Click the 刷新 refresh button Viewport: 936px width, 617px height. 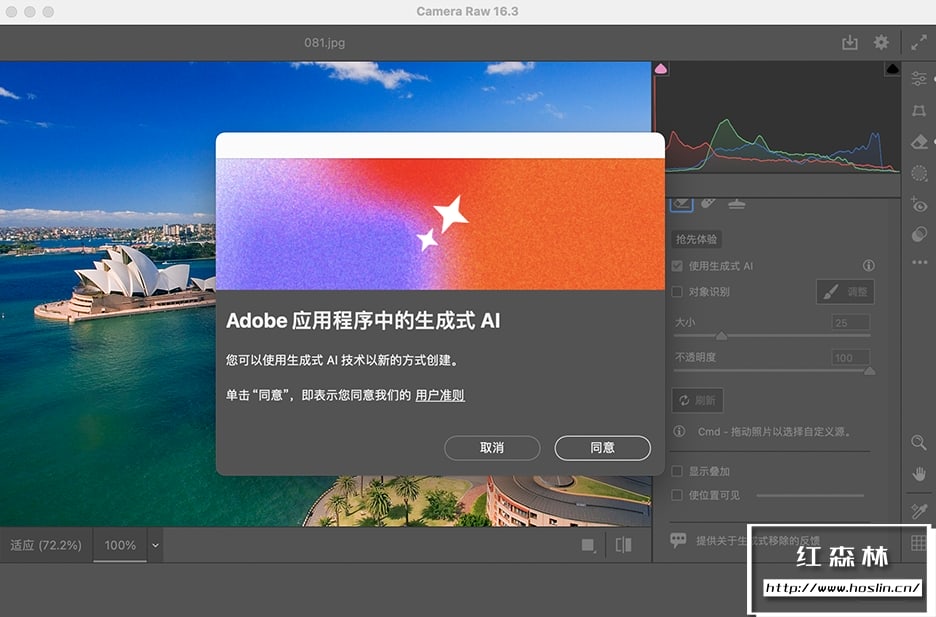(x=697, y=400)
